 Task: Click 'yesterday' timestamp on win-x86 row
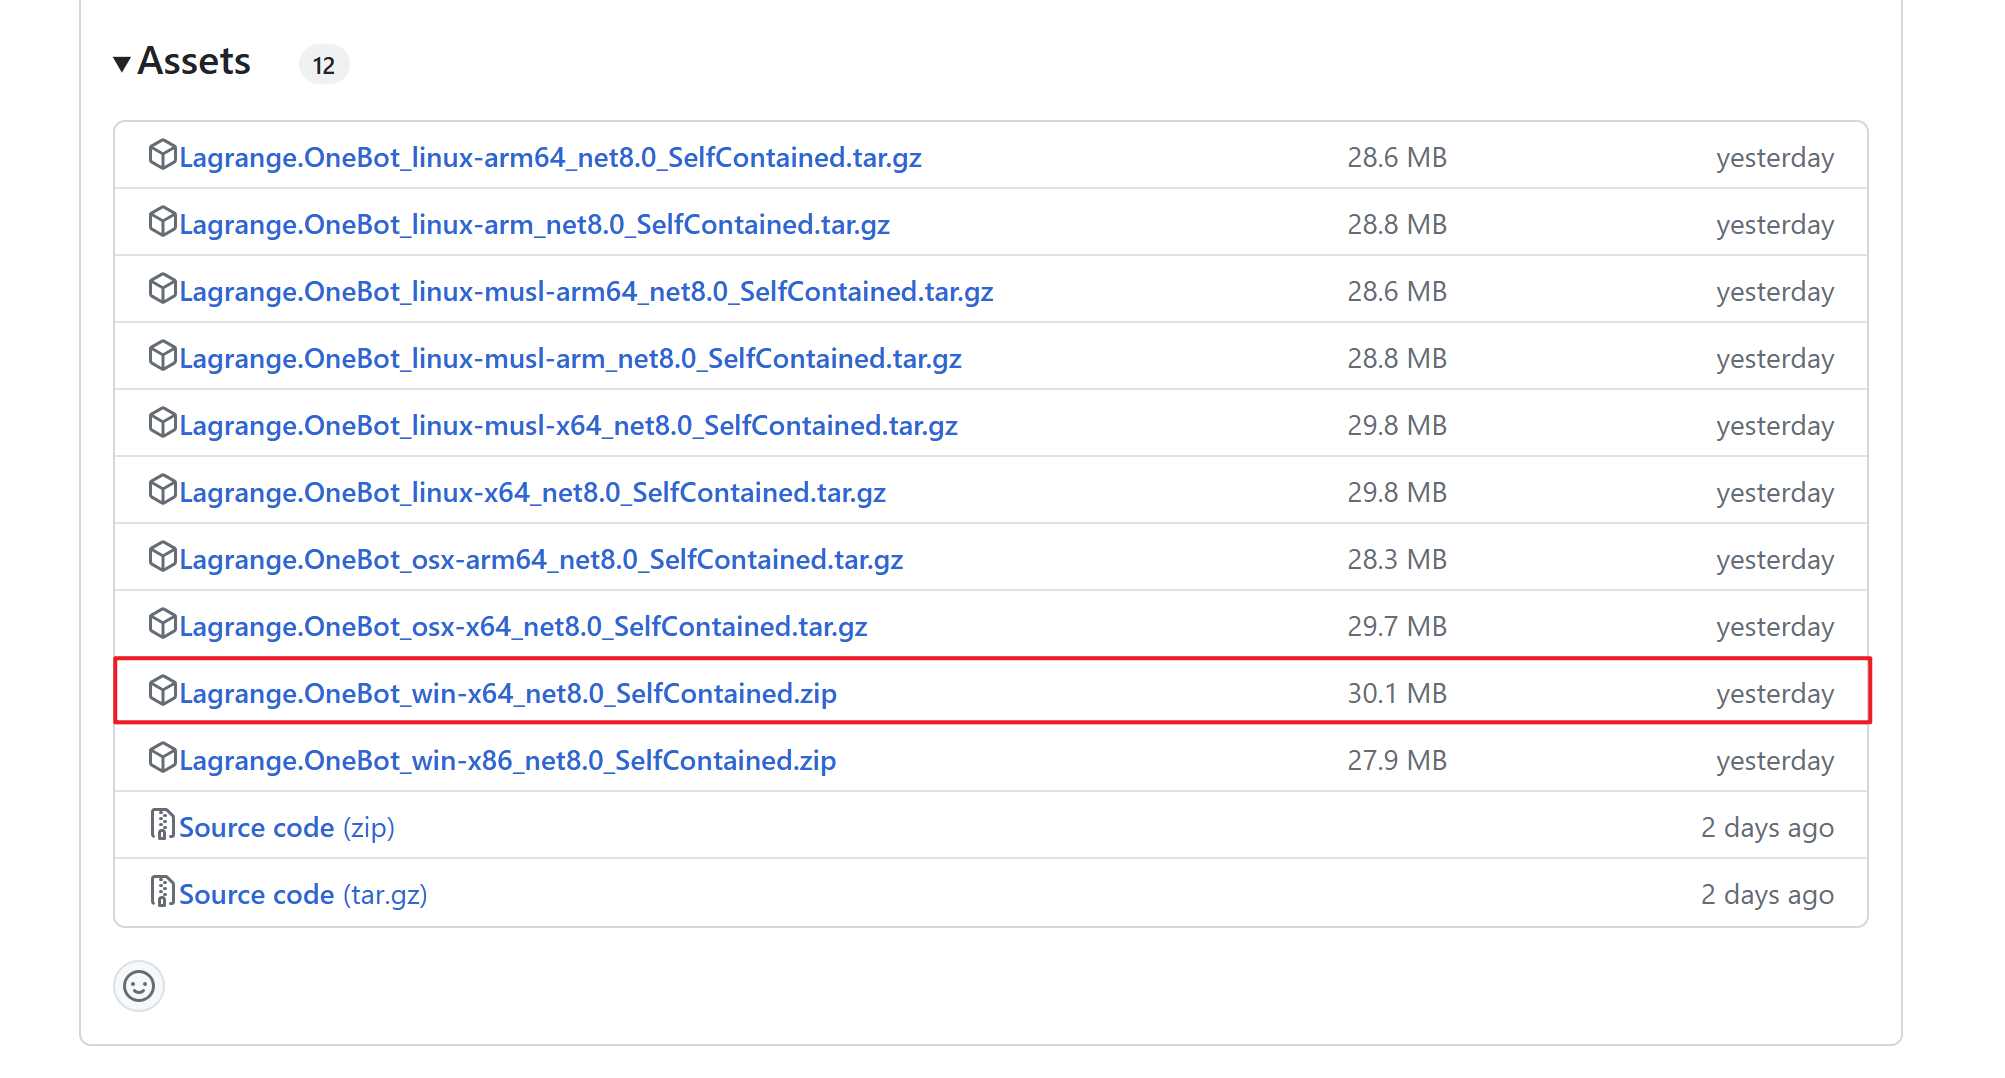[x=1775, y=761]
